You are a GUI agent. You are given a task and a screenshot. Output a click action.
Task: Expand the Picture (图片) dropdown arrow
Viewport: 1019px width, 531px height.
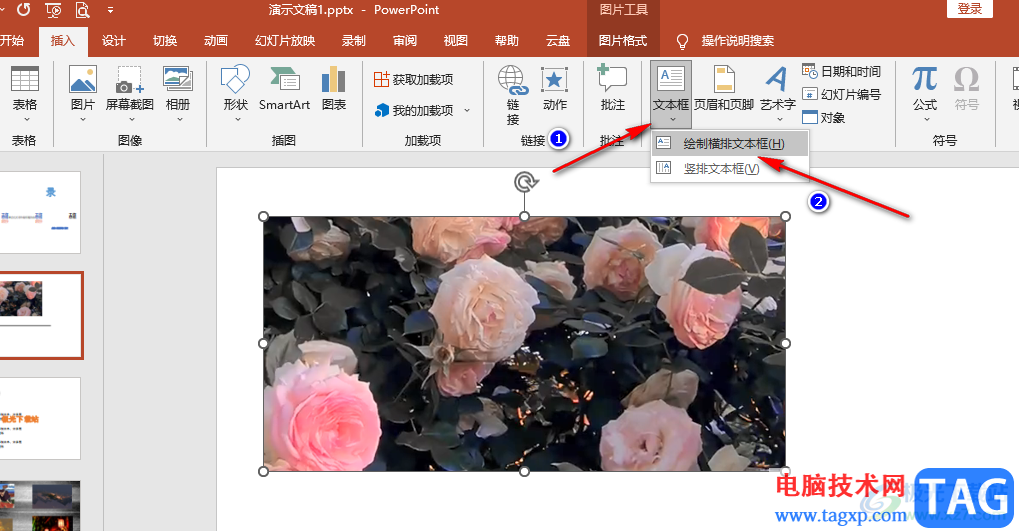click(83, 120)
